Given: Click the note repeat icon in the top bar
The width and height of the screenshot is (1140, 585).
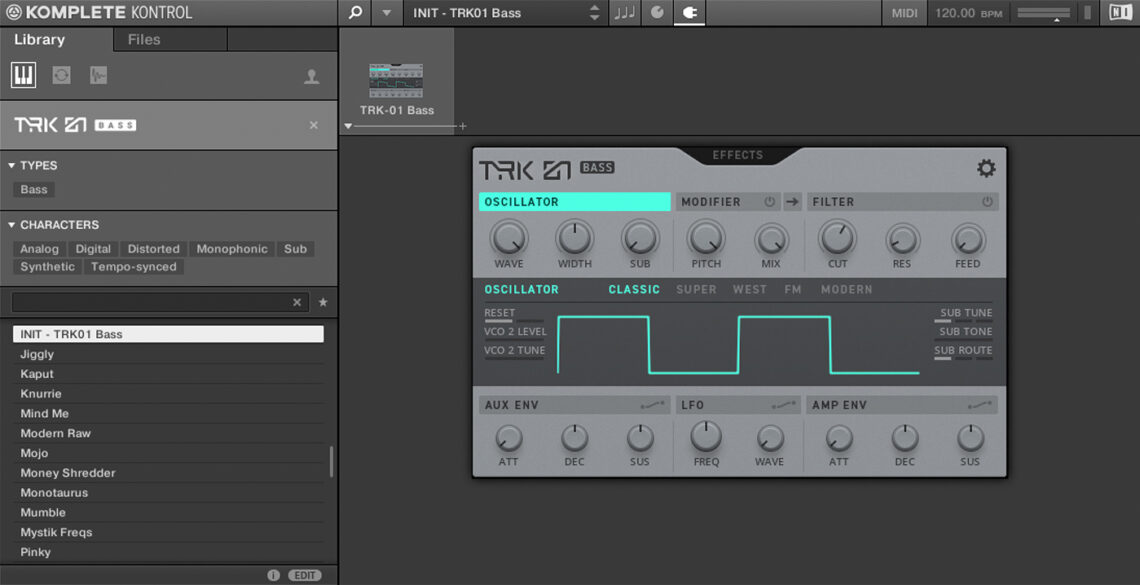Looking at the screenshot, I should point(624,13).
